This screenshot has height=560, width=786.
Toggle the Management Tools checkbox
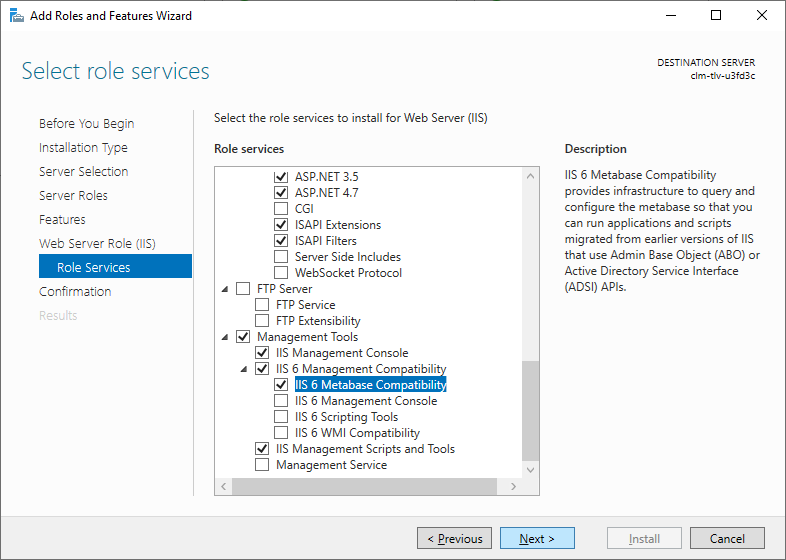click(243, 337)
